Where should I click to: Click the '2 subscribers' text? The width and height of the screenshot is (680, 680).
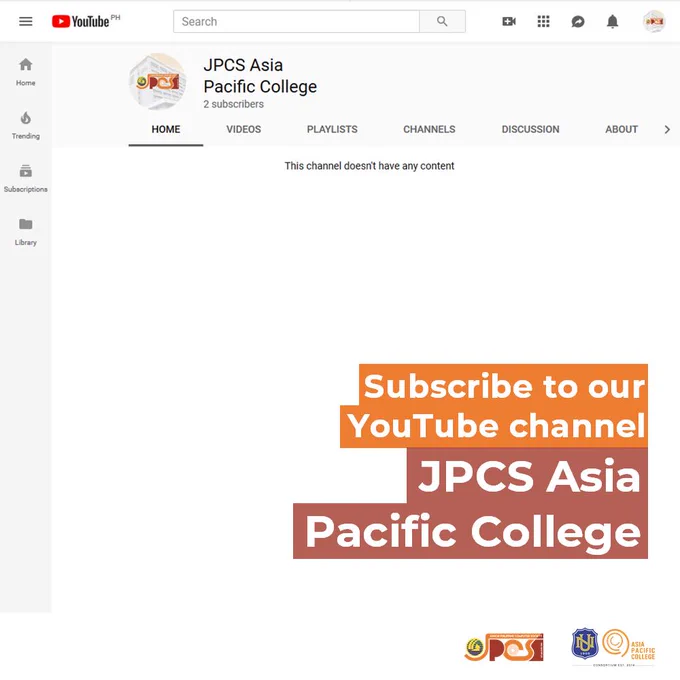tap(233, 104)
